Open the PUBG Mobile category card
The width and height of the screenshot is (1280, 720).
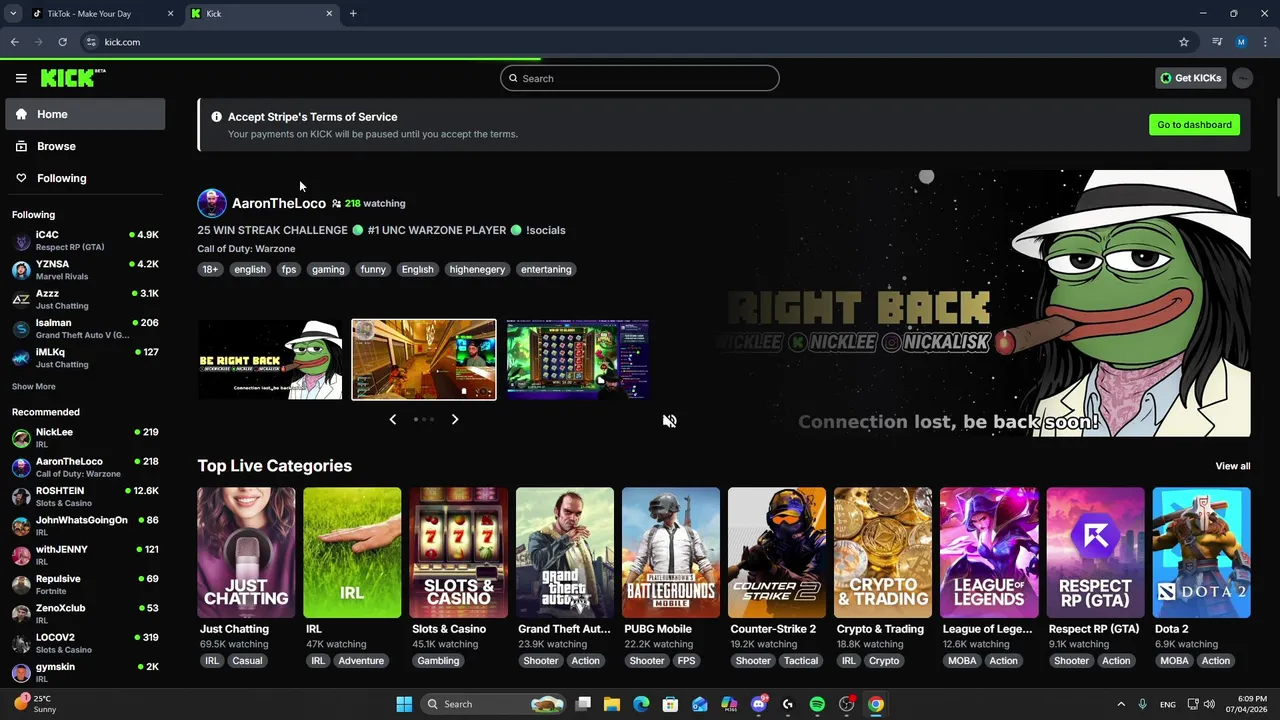(671, 553)
